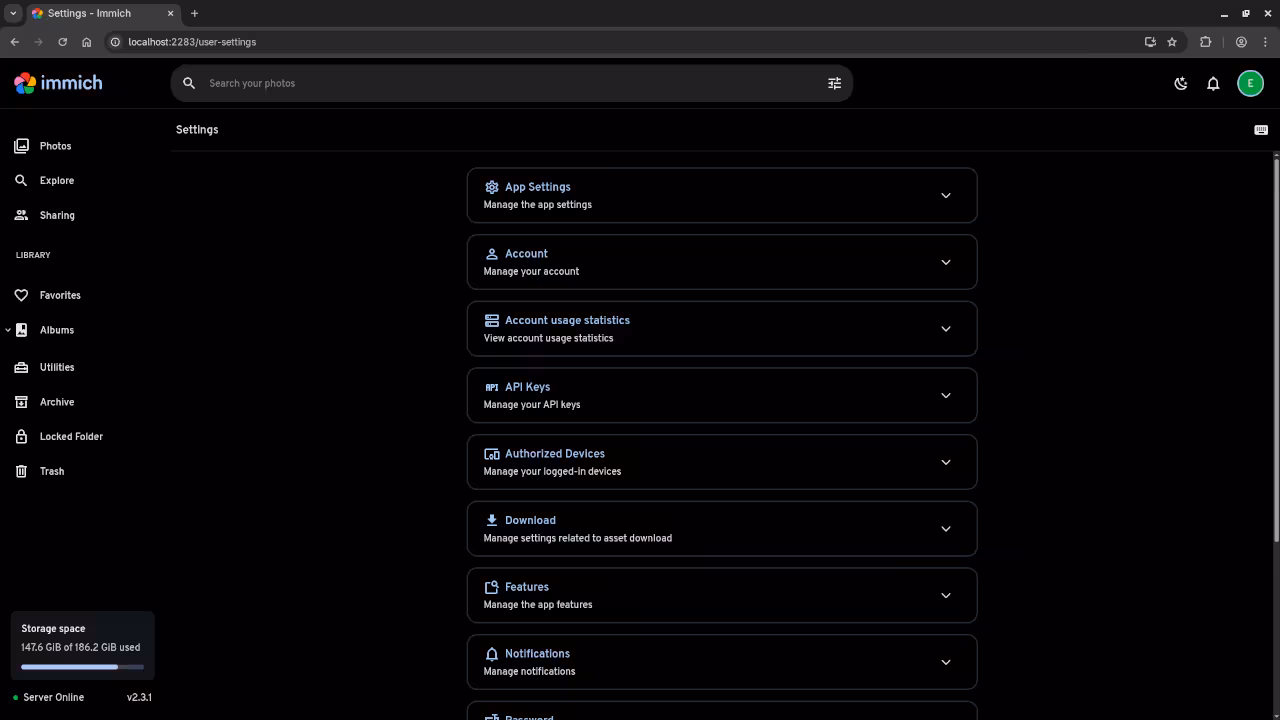
Task: Open the Settings - Immich browser tab
Action: [90, 13]
